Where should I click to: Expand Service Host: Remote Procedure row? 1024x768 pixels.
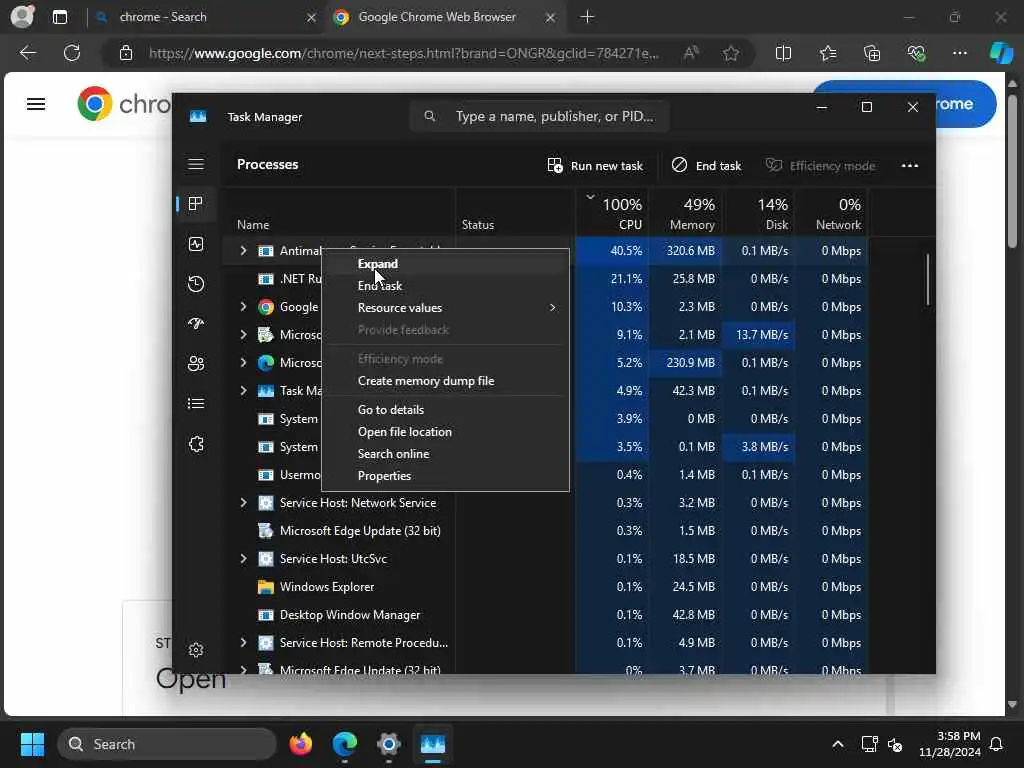pyautogui.click(x=243, y=643)
